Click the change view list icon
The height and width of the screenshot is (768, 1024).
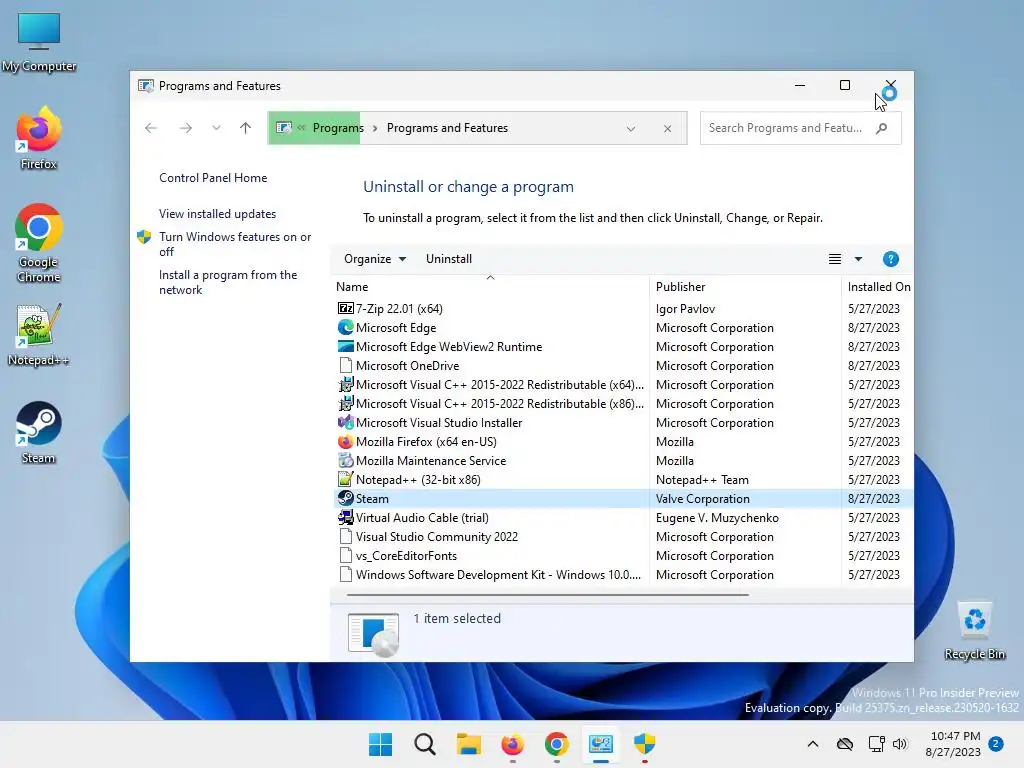coord(835,259)
